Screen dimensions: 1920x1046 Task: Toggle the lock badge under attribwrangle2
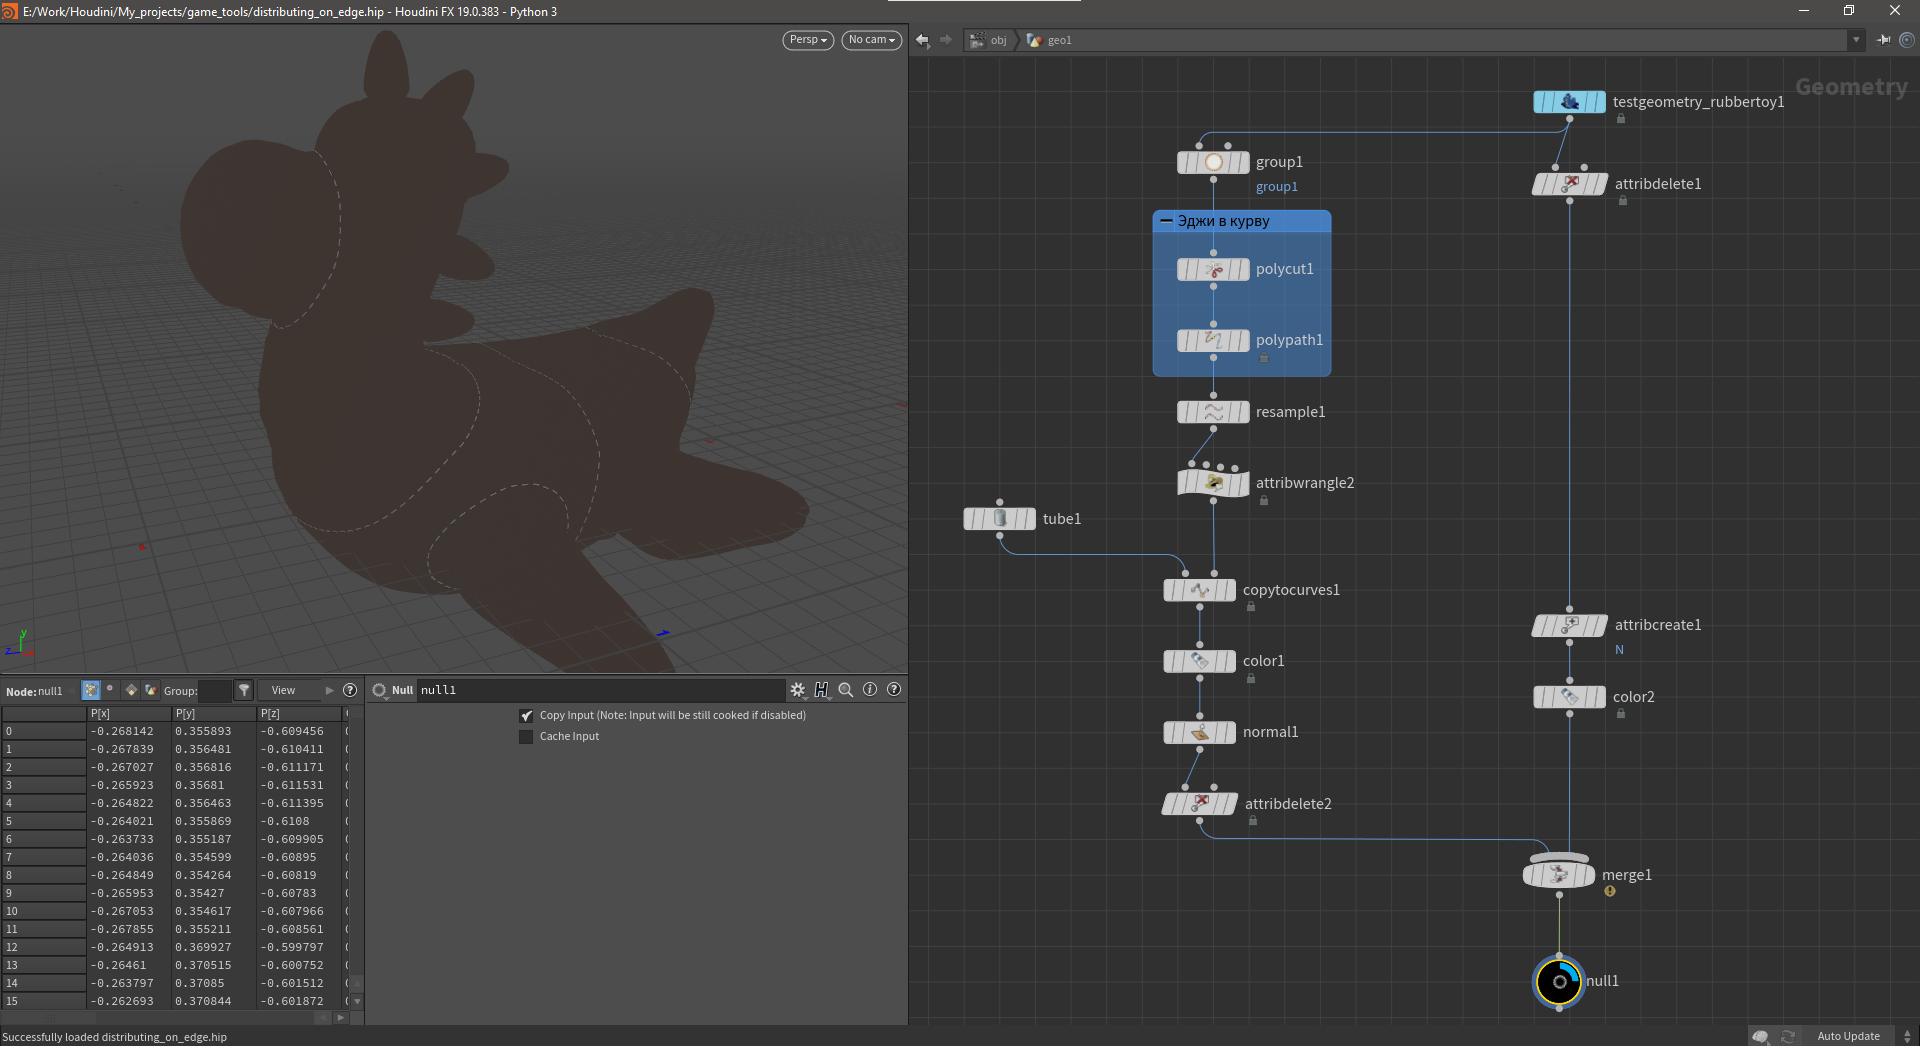1264,501
